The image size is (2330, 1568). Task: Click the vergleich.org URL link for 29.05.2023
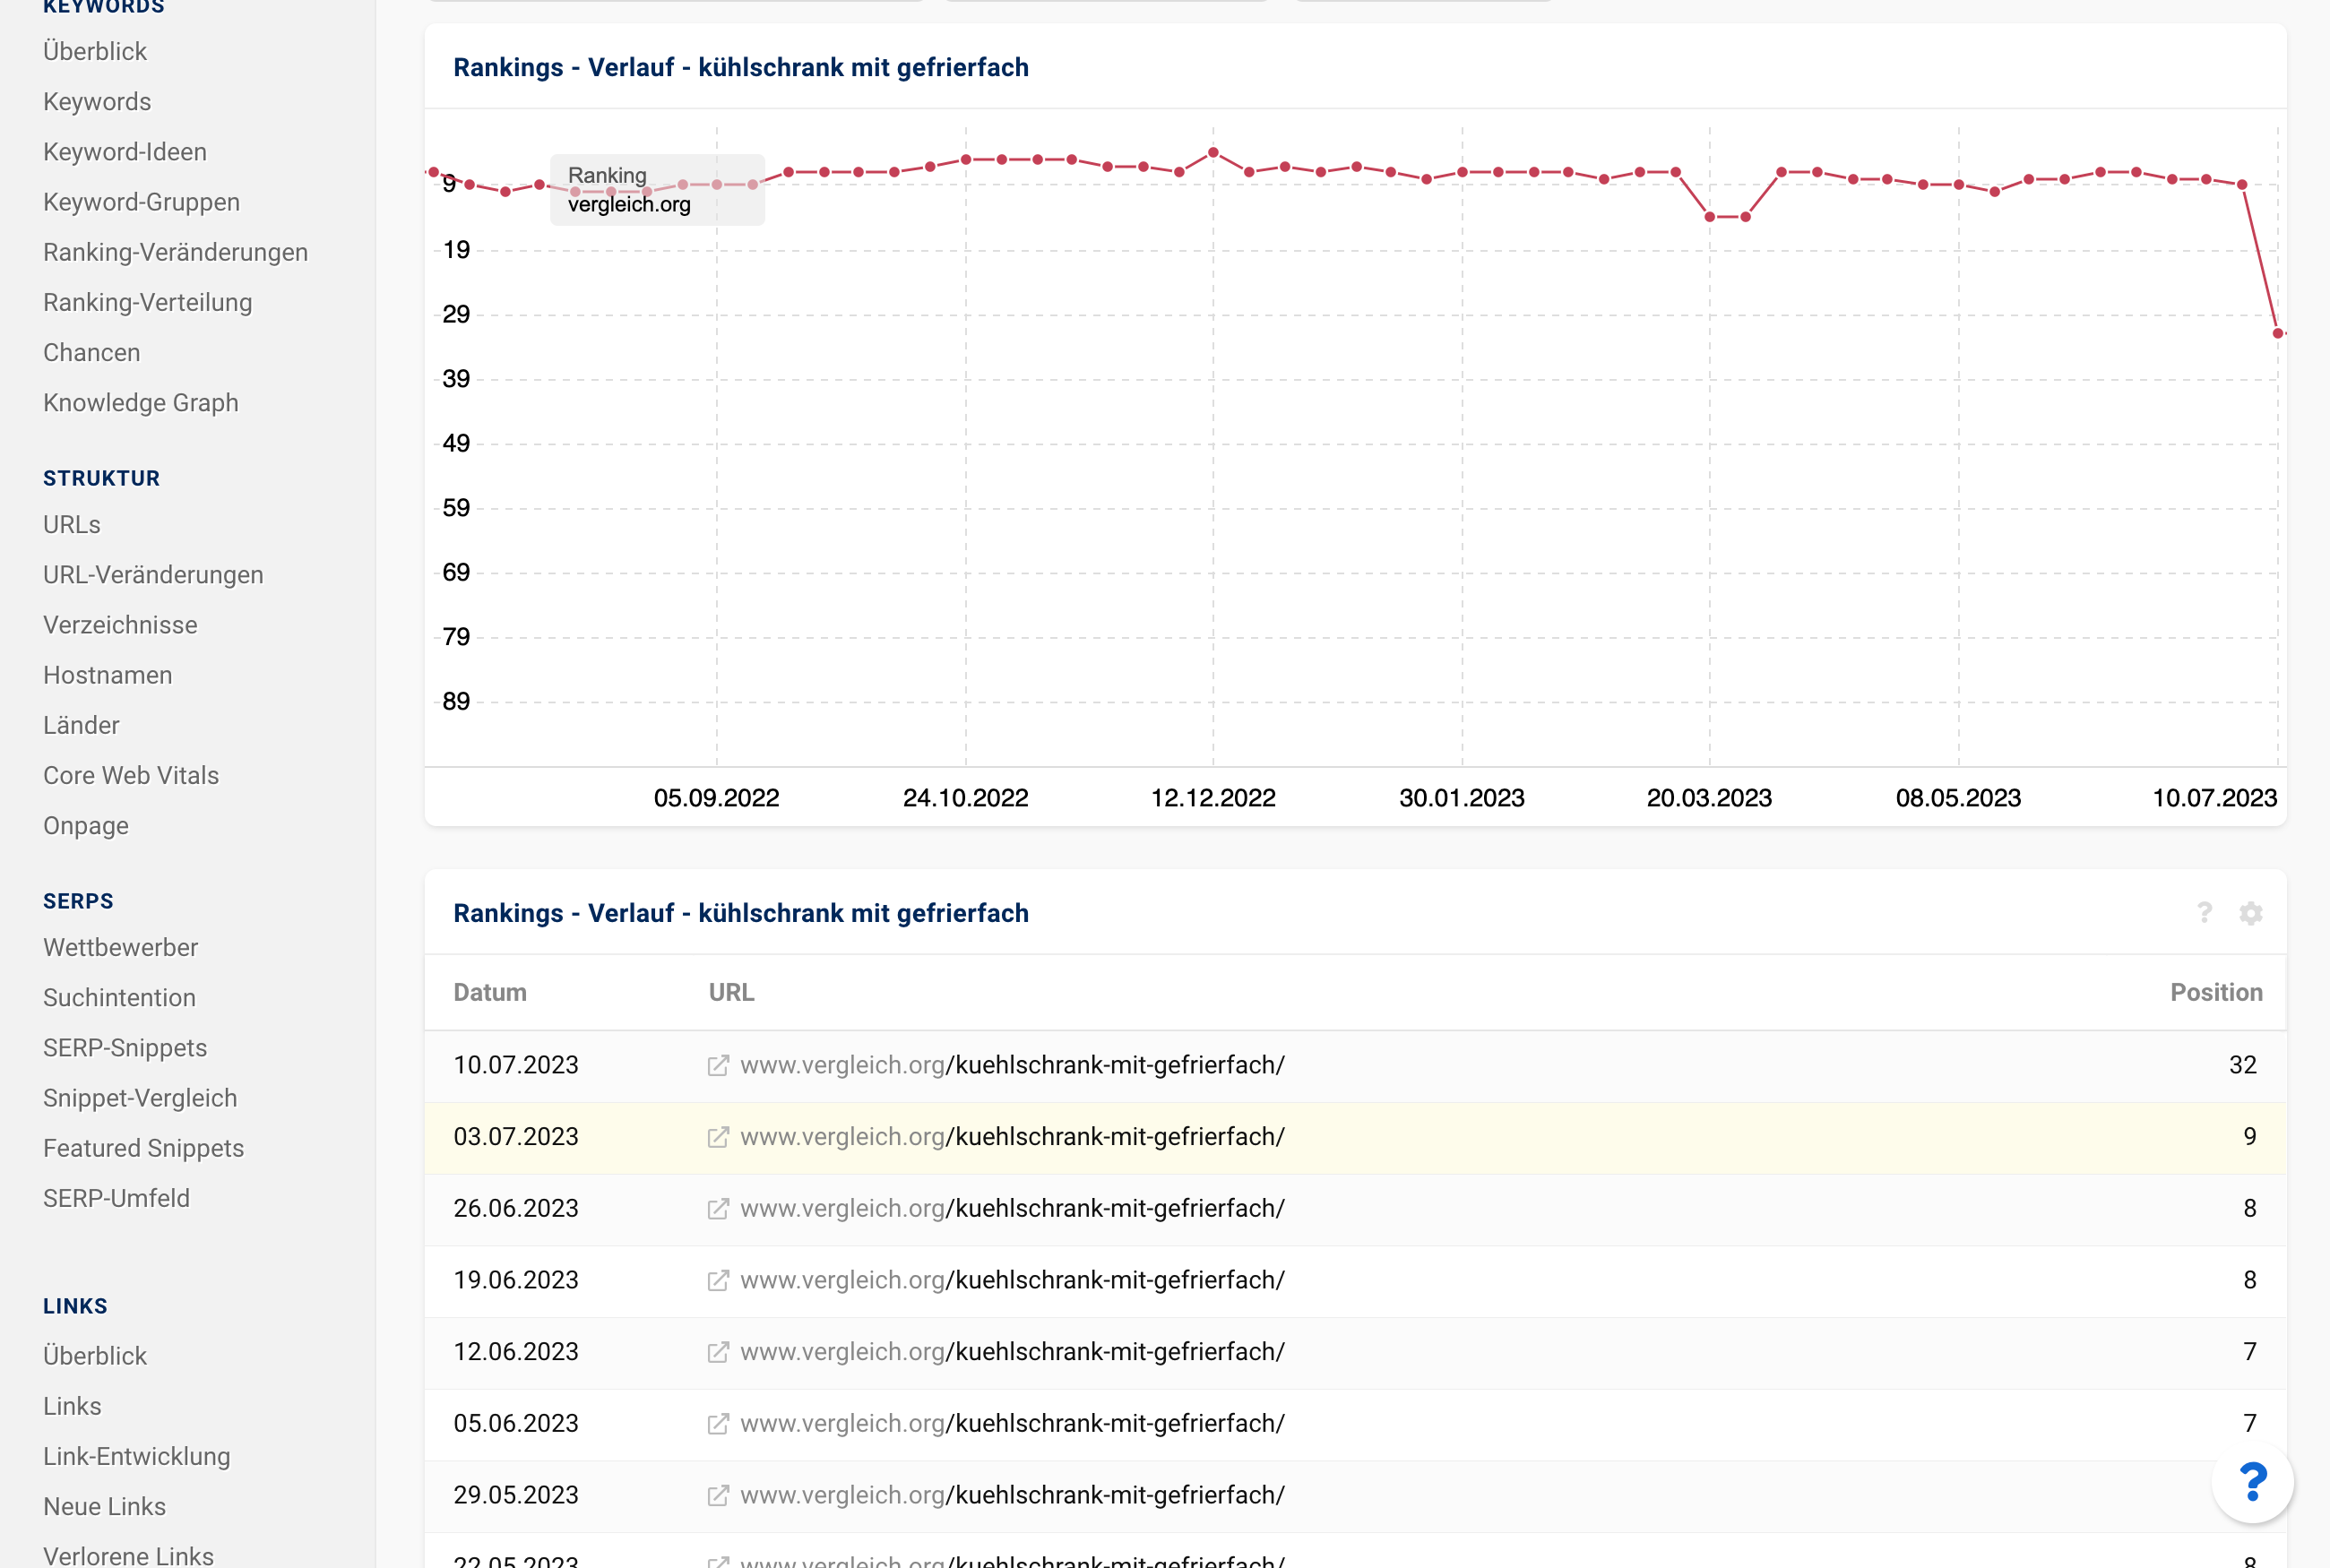1011,1495
